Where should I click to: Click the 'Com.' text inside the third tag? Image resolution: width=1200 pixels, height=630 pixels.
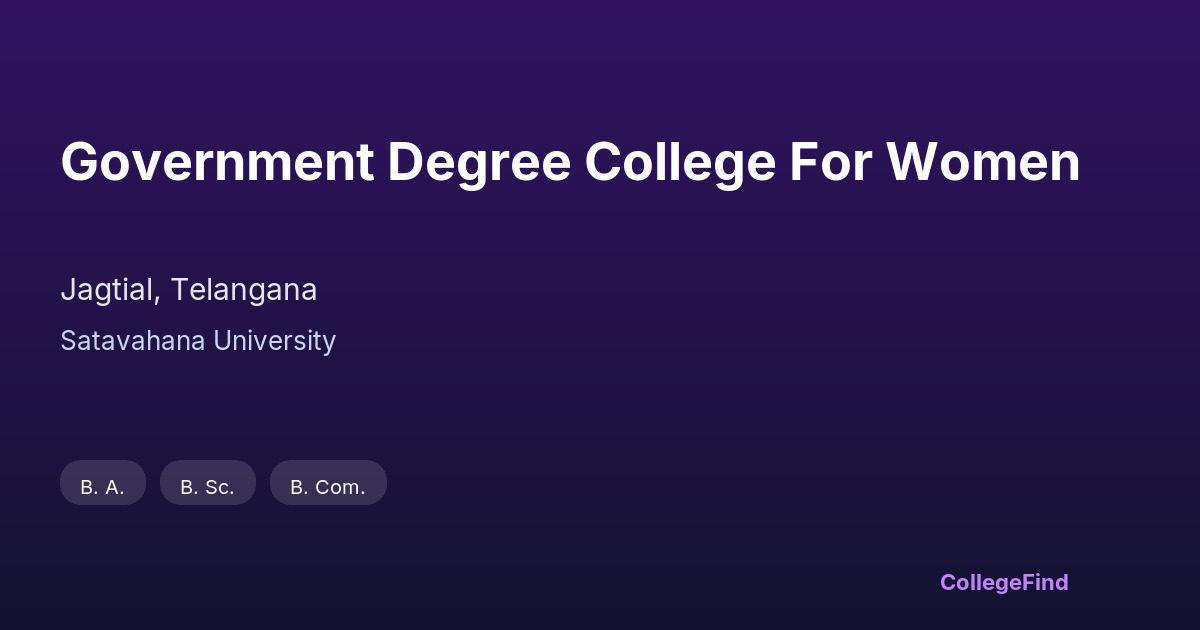341,488
